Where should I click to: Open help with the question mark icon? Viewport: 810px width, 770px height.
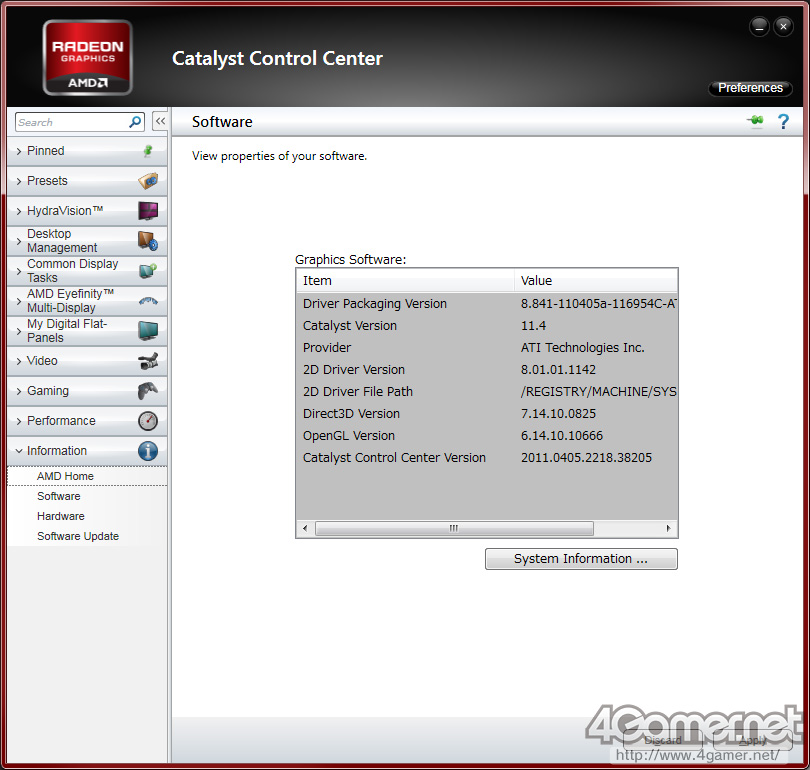coord(783,122)
